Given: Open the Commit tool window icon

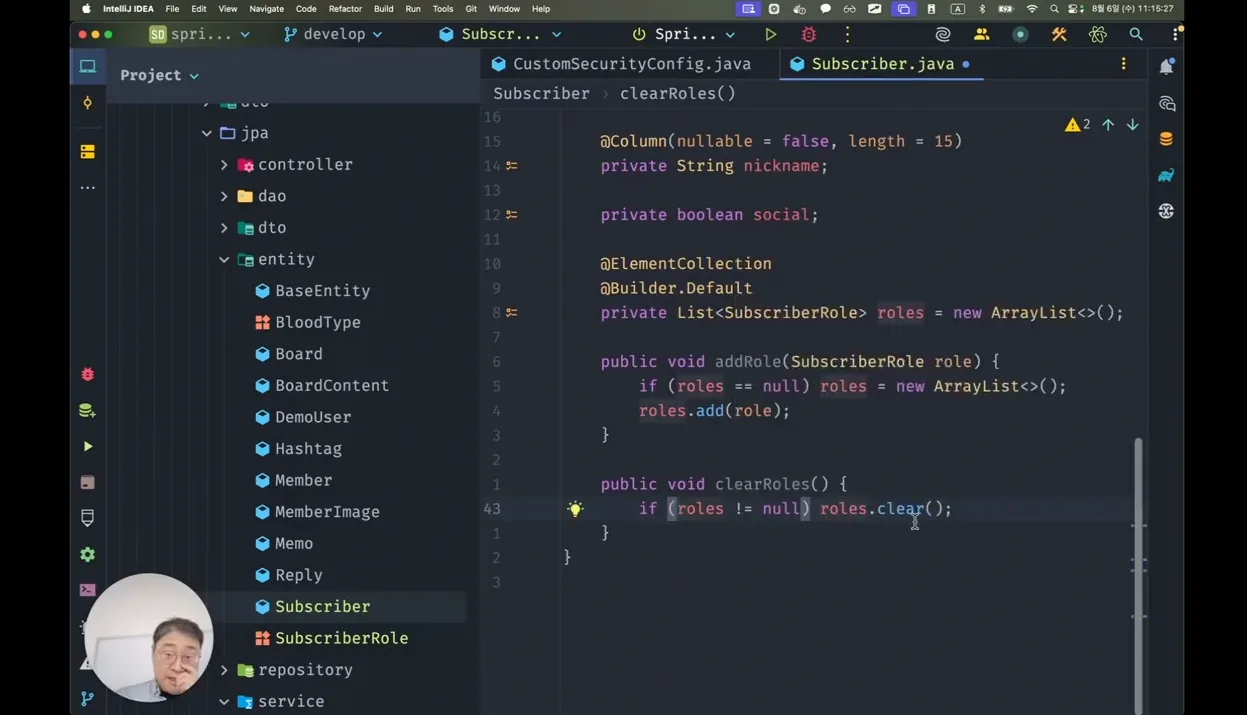Looking at the screenshot, I should tap(88, 103).
